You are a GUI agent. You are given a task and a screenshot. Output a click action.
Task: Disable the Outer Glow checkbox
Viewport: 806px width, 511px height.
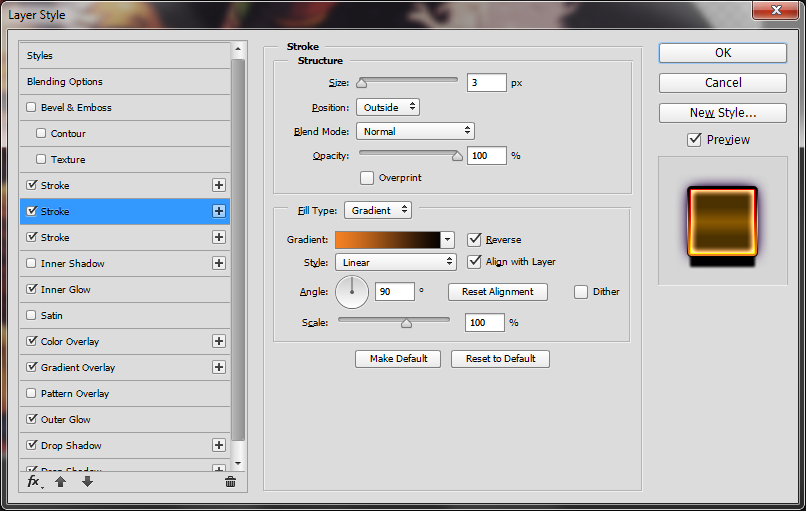pos(31,419)
